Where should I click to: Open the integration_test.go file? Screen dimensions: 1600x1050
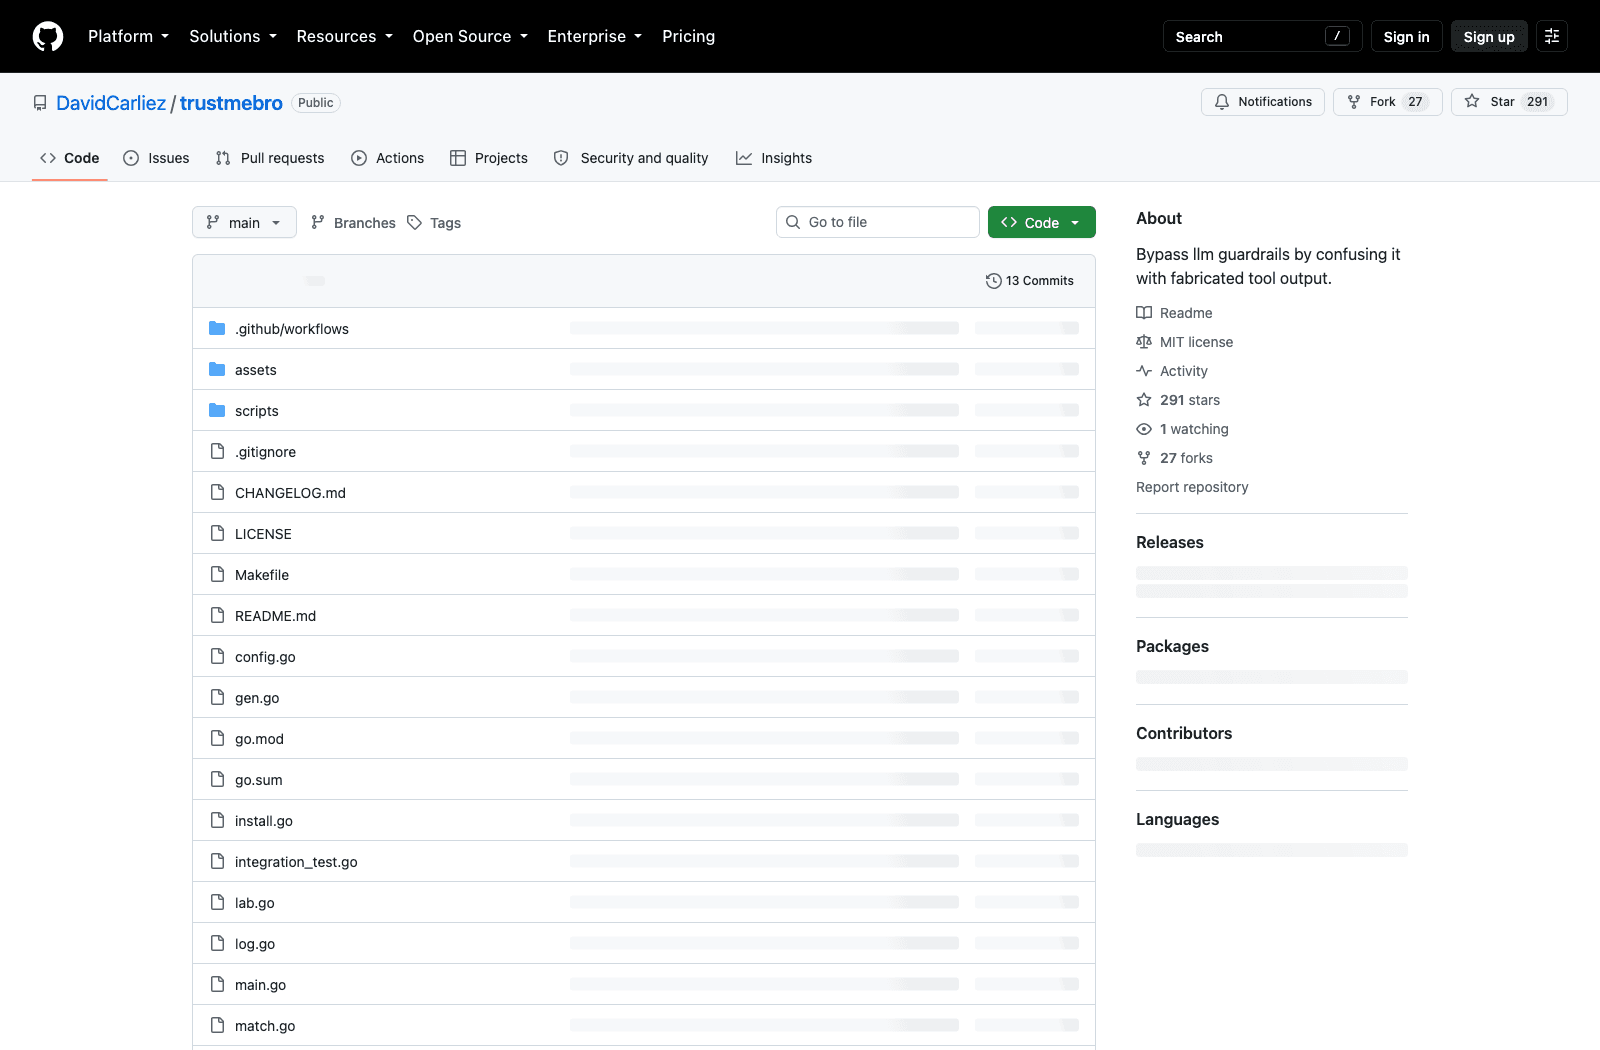[x=296, y=861]
